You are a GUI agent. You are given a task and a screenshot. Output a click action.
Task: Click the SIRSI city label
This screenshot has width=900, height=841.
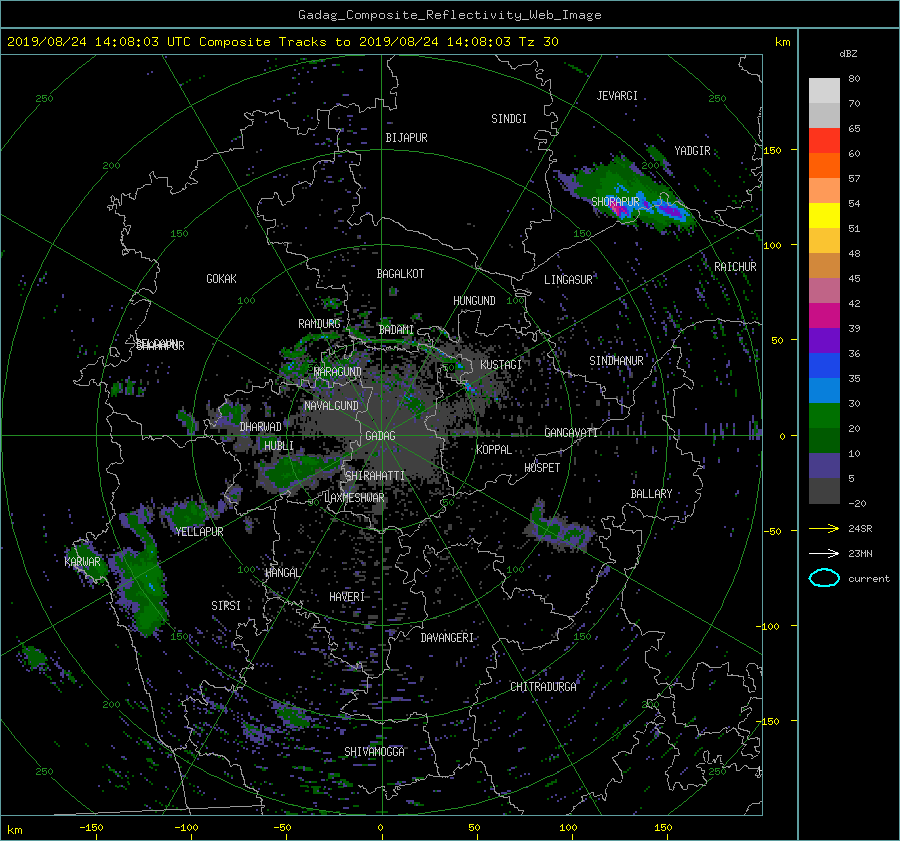(x=226, y=606)
